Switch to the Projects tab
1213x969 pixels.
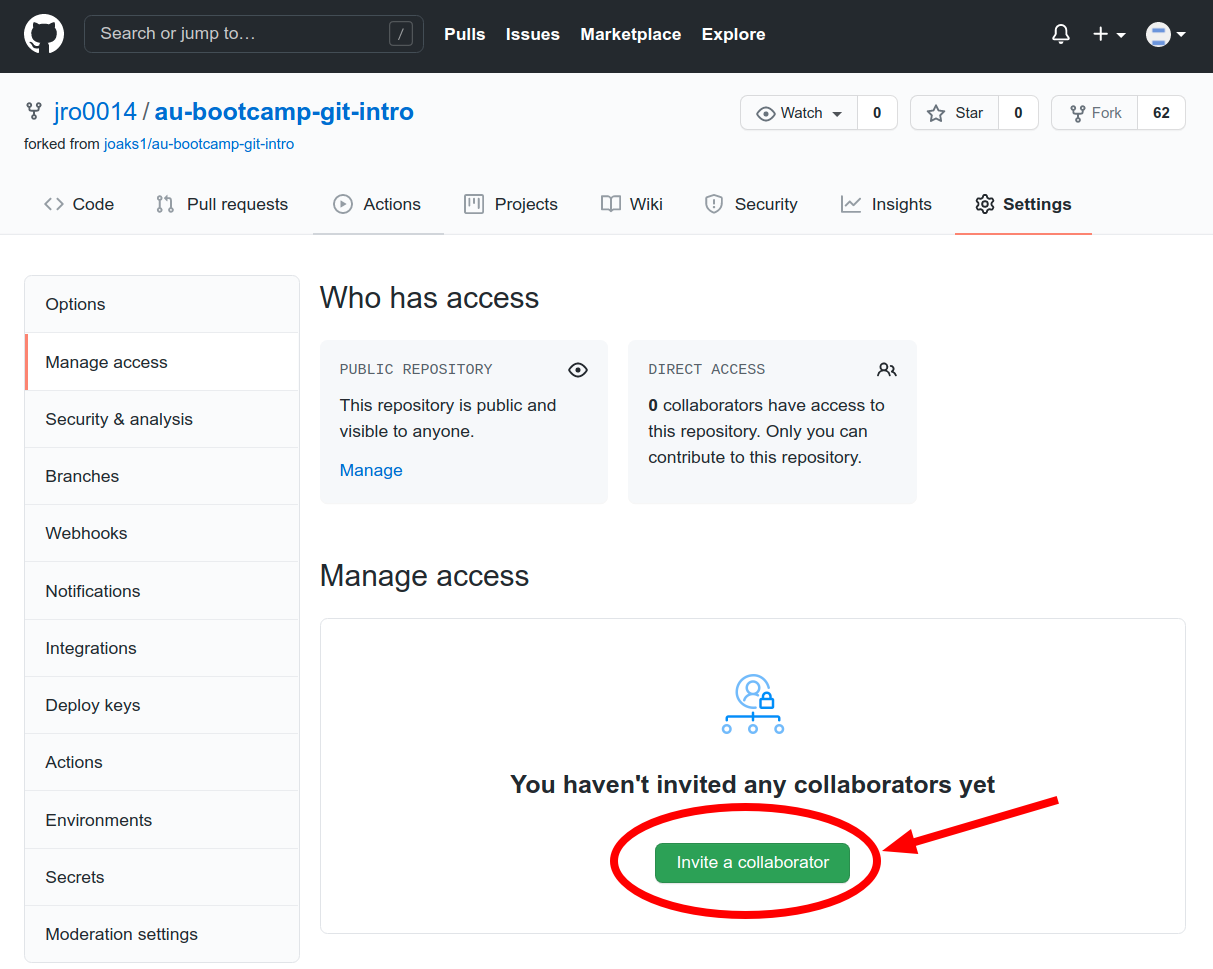click(511, 204)
